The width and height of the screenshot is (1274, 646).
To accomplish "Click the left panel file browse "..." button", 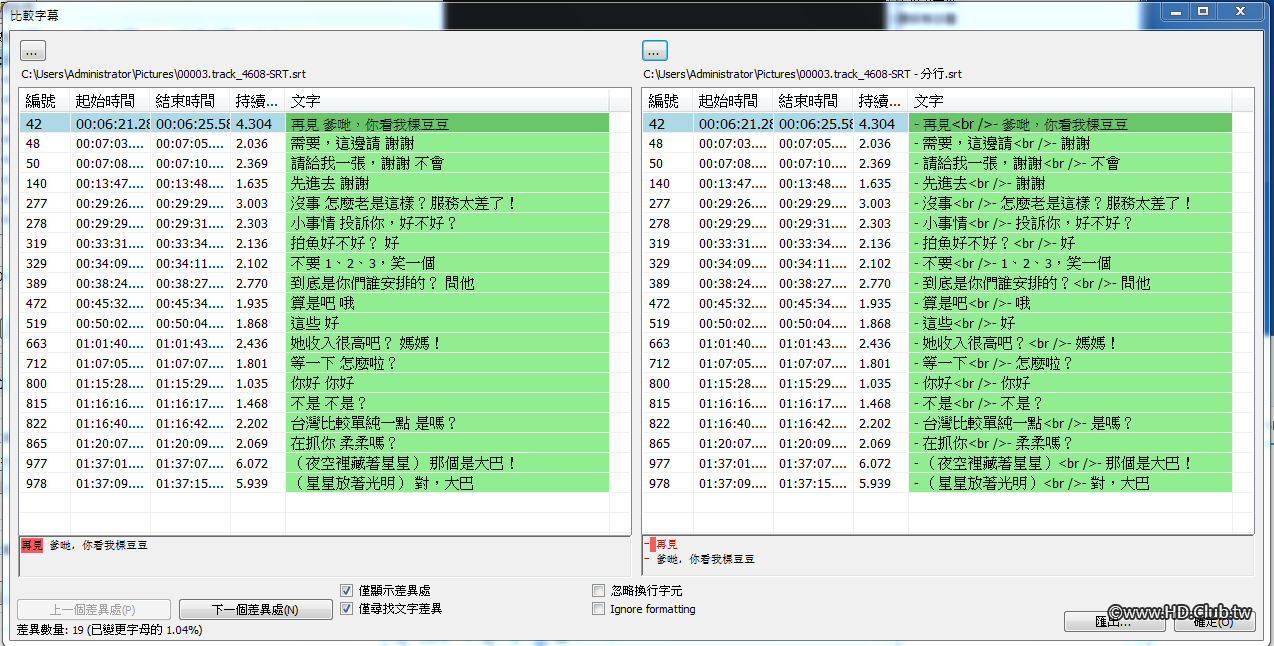I will [31, 49].
